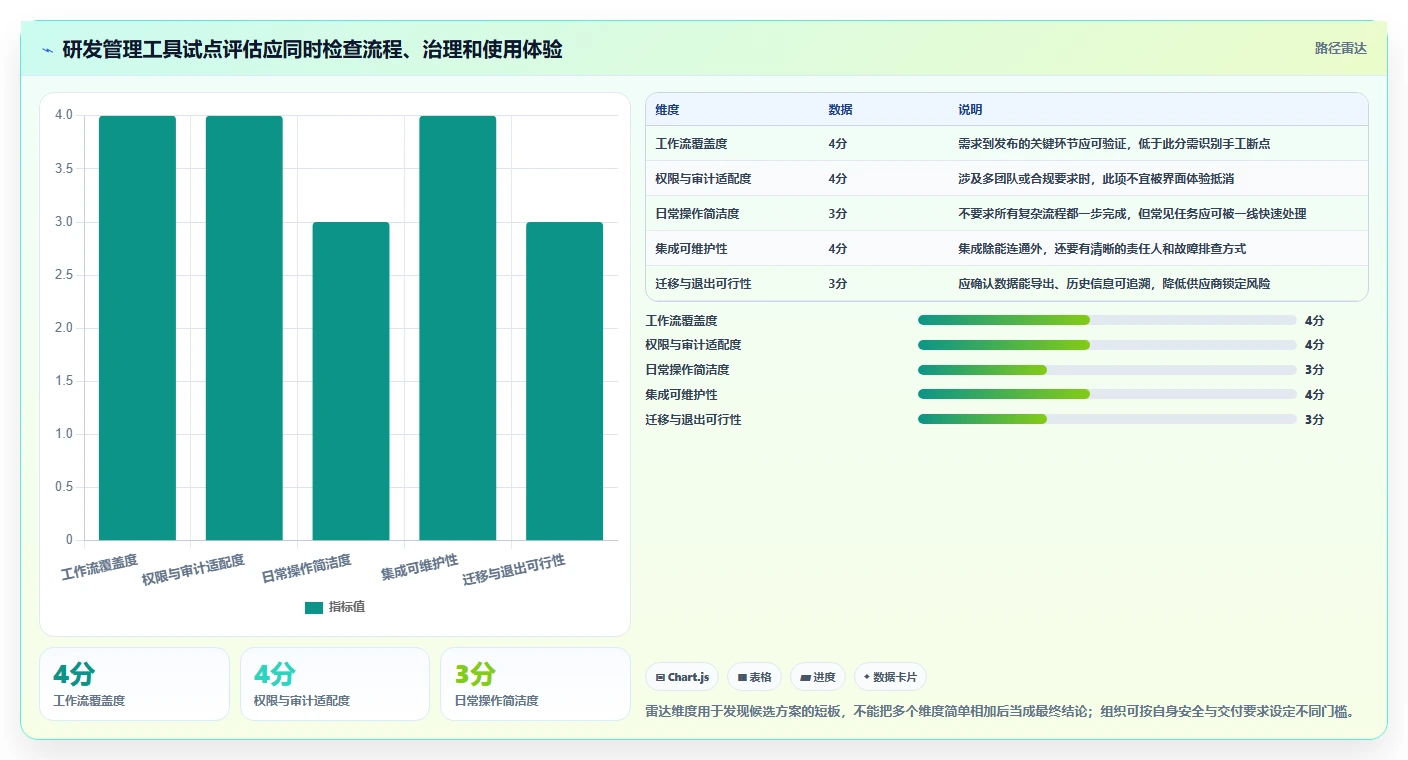Screen dimensions: 1408x760
Task: Click the 说明 column header
Action: coord(970,110)
